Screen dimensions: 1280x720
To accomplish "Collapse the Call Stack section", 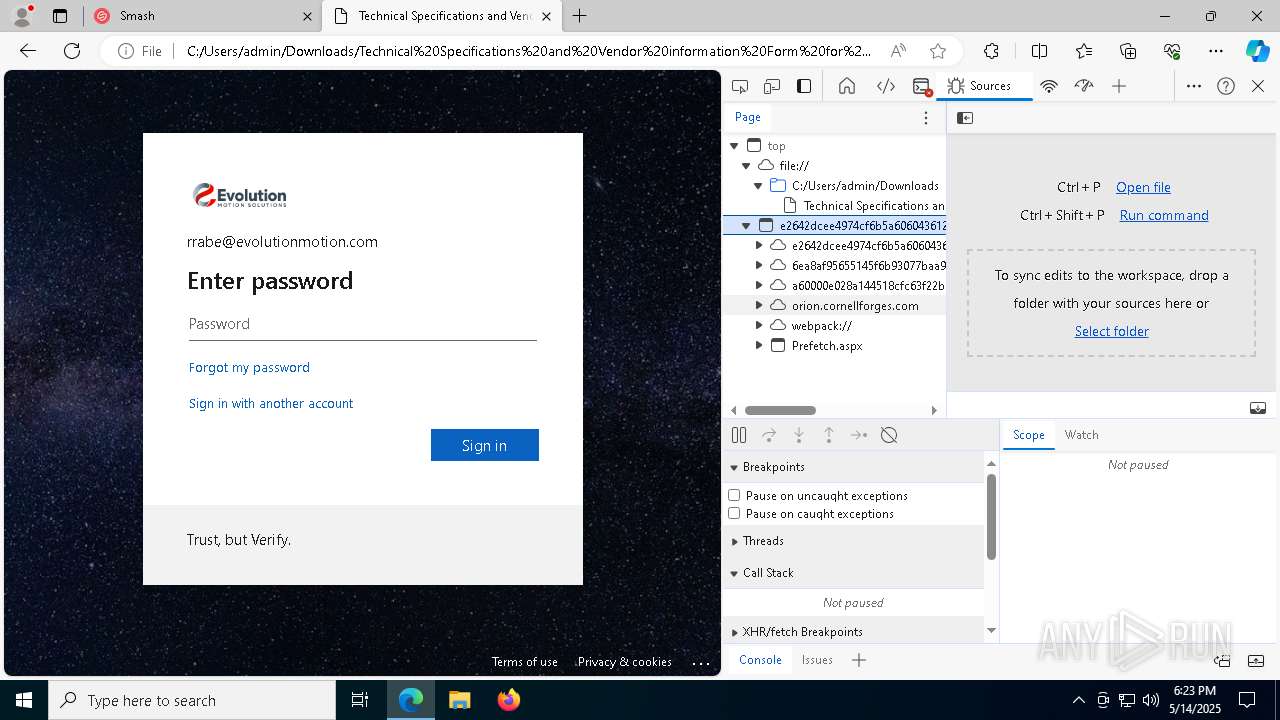I will click(x=734, y=573).
